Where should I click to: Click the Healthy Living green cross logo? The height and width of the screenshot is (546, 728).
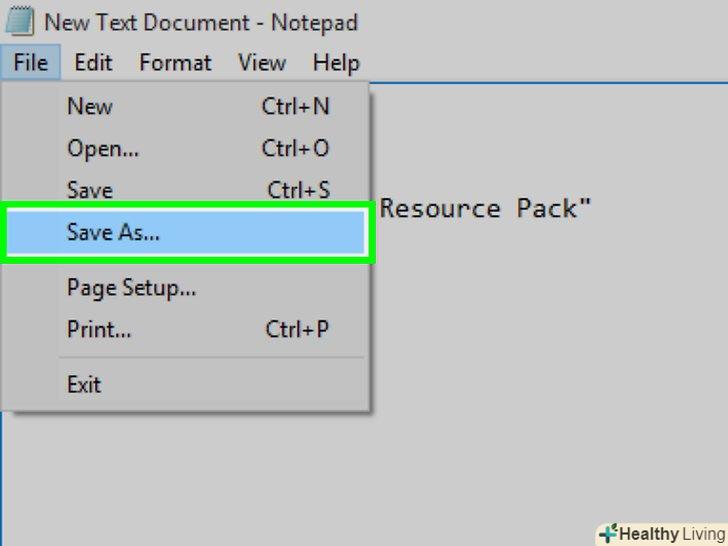(608, 533)
